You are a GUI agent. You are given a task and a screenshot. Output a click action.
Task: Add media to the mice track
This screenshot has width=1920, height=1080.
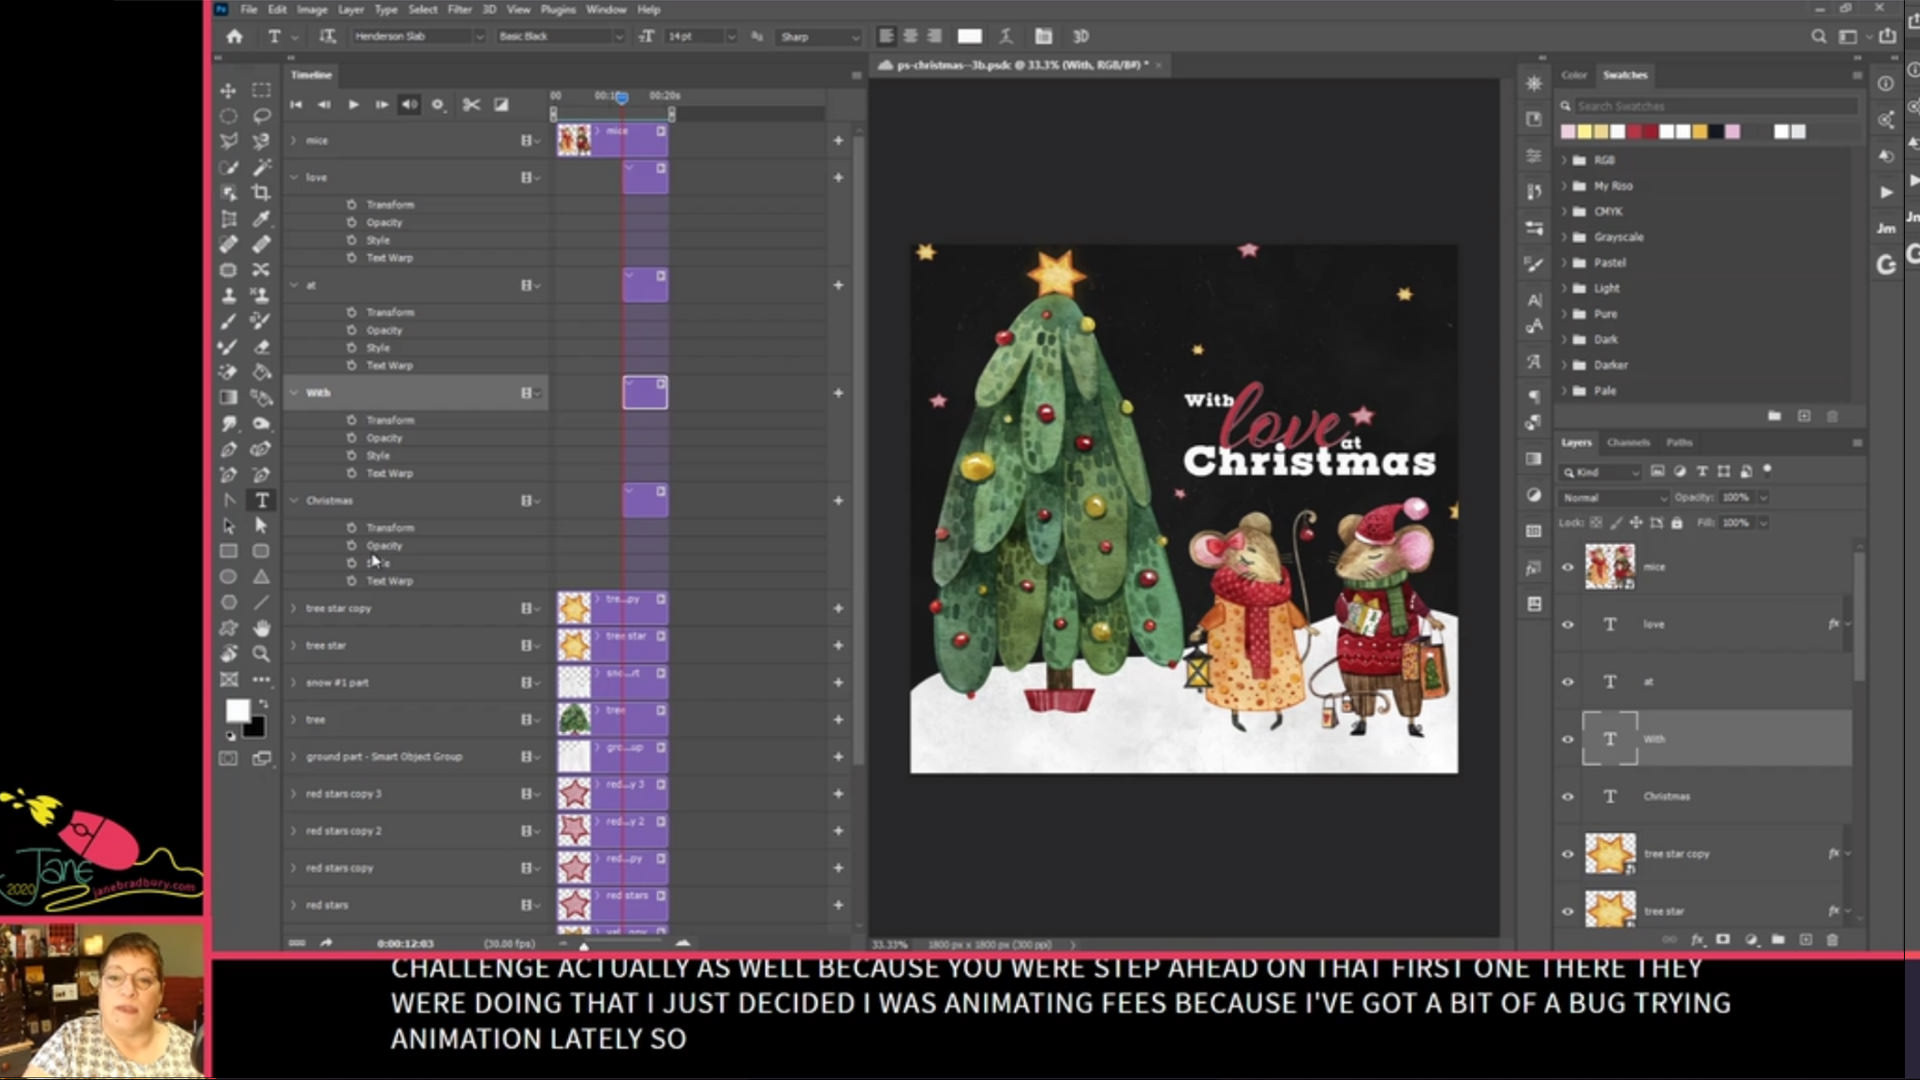point(838,140)
